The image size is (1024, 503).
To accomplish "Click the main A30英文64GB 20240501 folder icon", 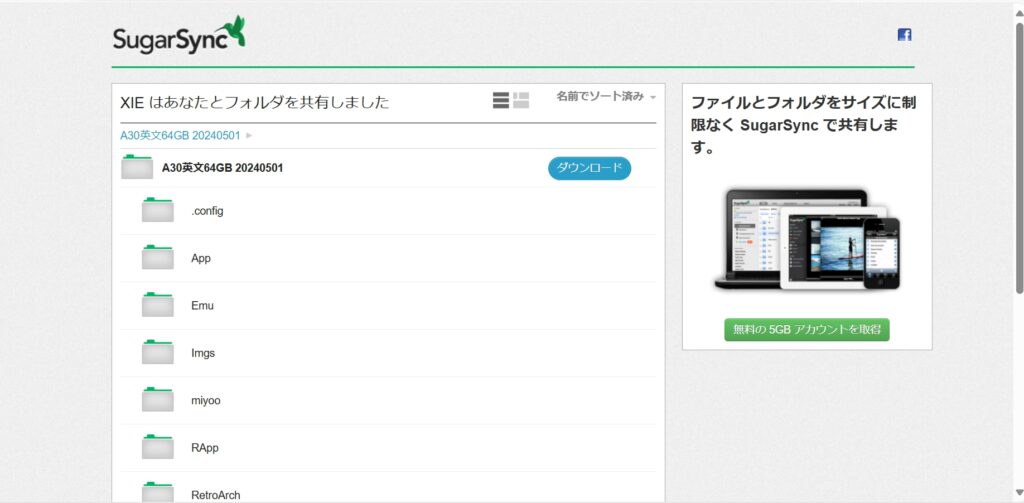I will coord(137,167).
